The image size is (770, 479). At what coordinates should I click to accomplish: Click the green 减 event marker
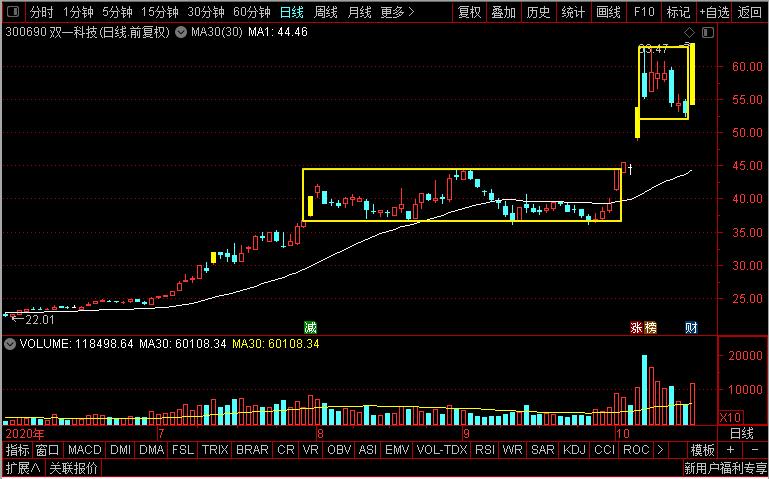(x=310, y=327)
